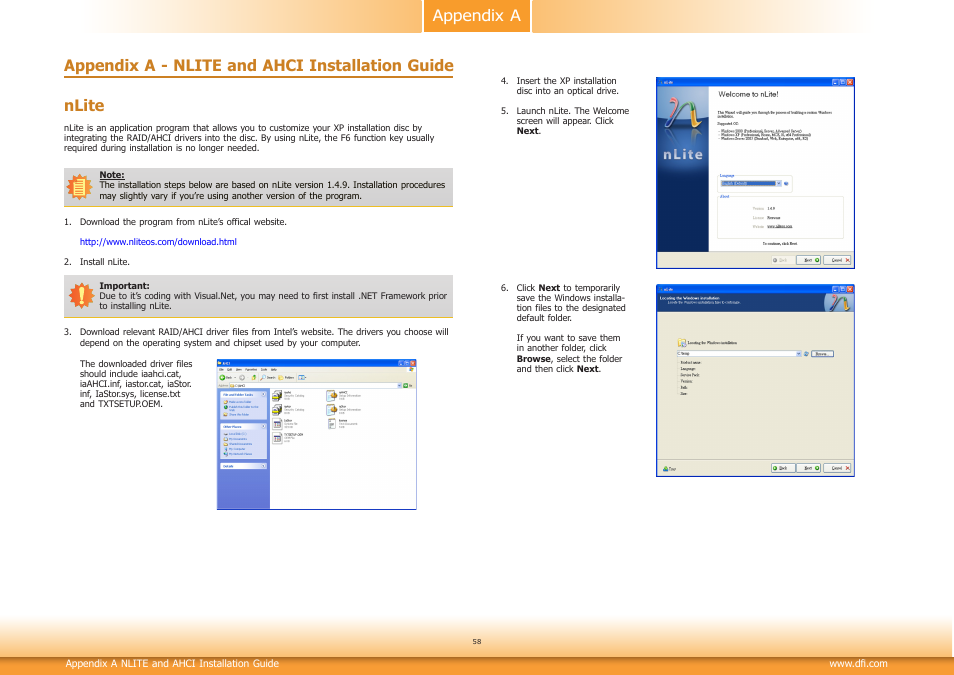Viewport: 954px width, 675px height.
Task: Open the View menu in the AHCI Explorer window
Action: point(238,369)
